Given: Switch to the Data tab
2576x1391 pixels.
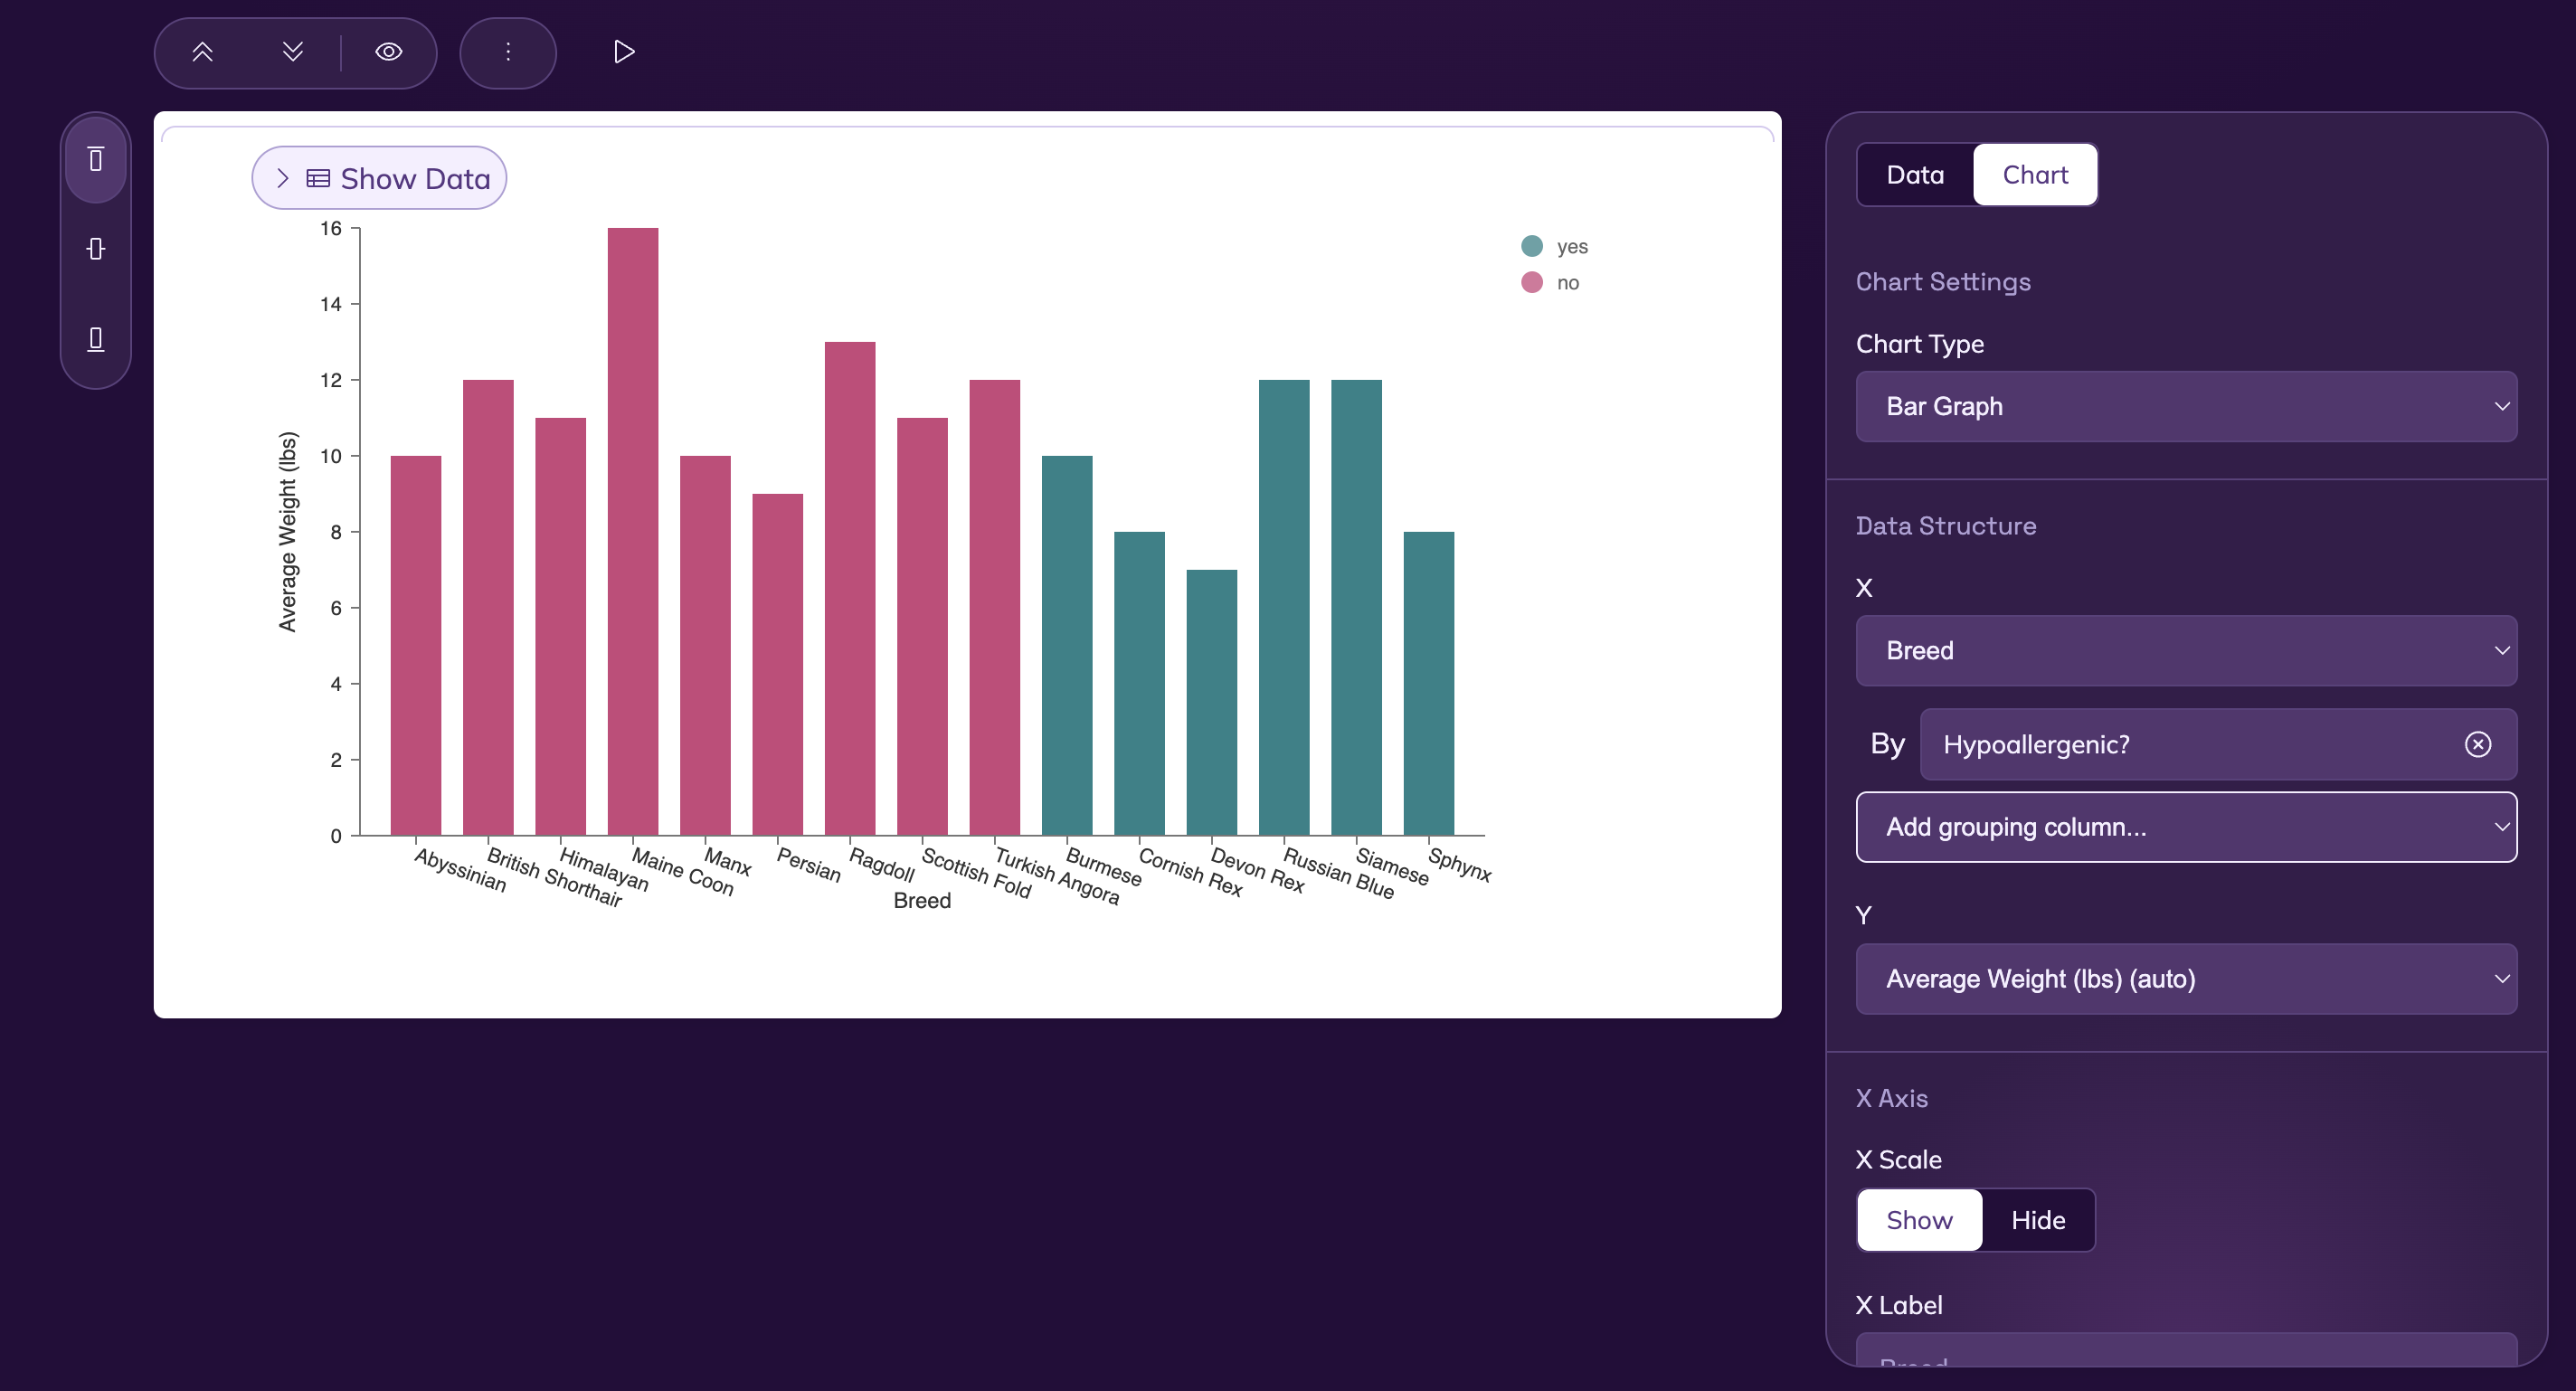Looking at the screenshot, I should pyautogui.click(x=1915, y=173).
